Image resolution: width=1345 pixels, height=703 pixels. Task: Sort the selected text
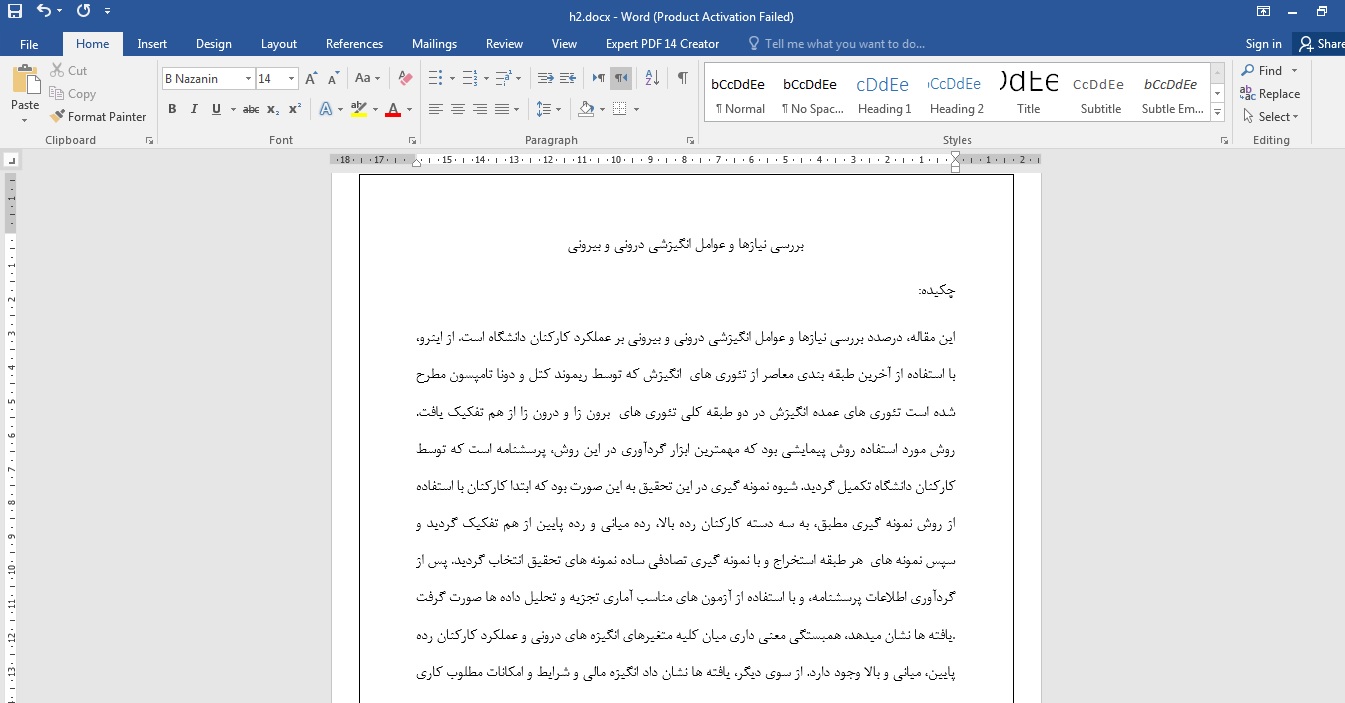coord(652,78)
